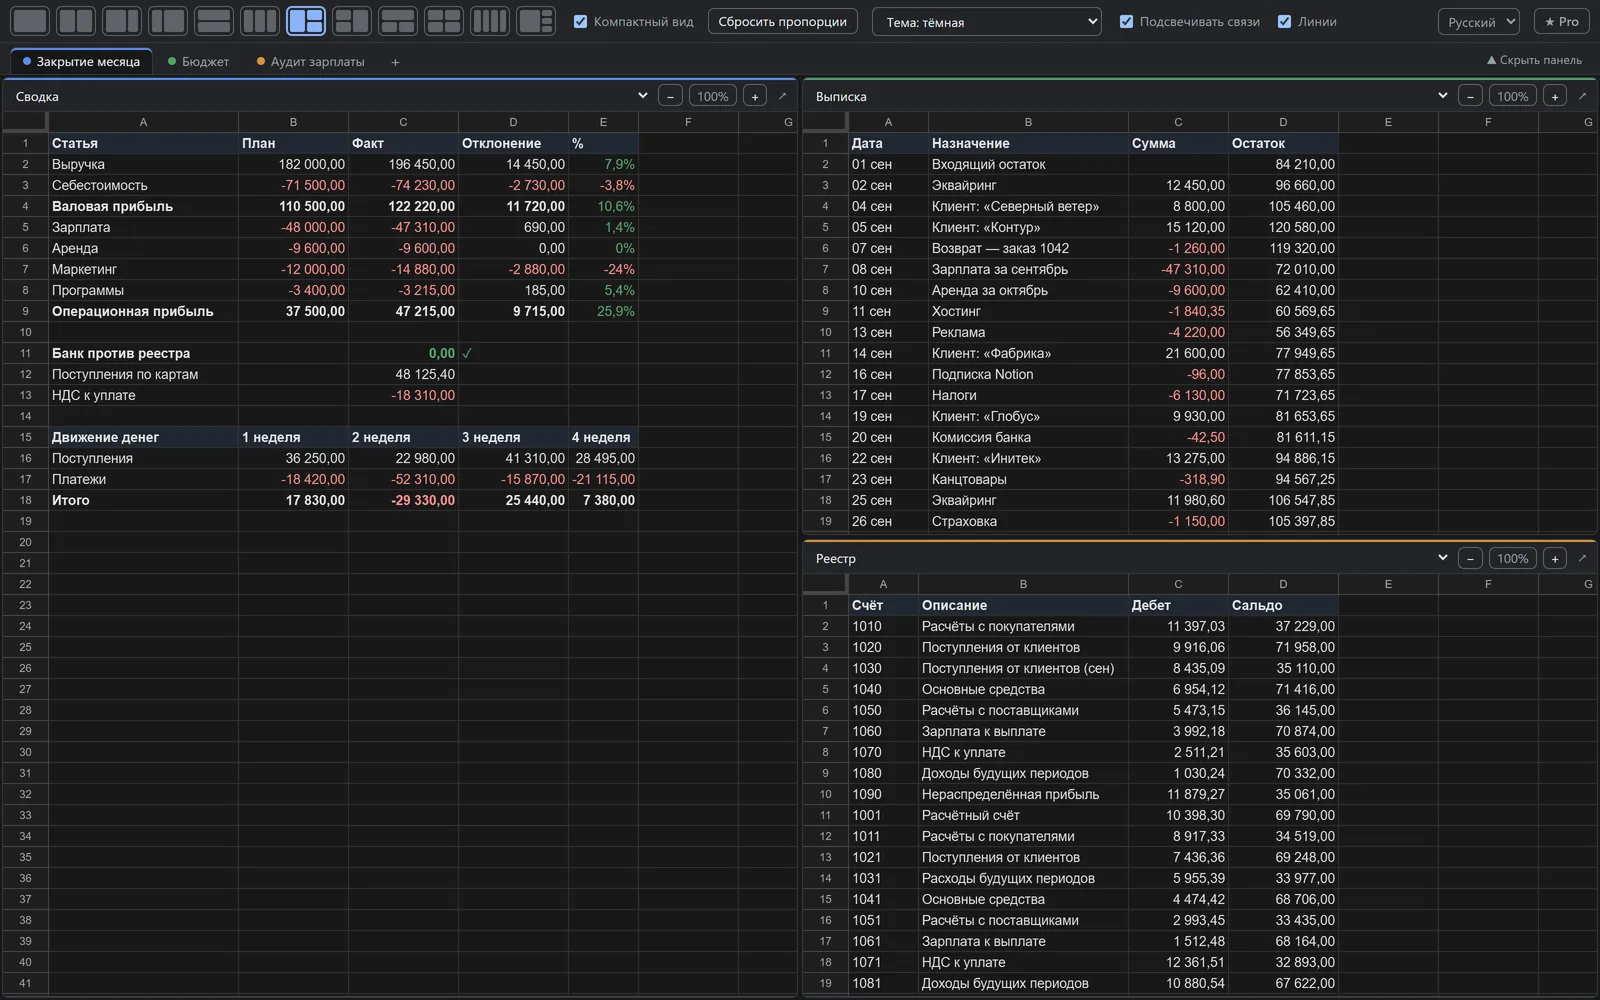Pop out the Сводка panel with arrow icon

782,96
